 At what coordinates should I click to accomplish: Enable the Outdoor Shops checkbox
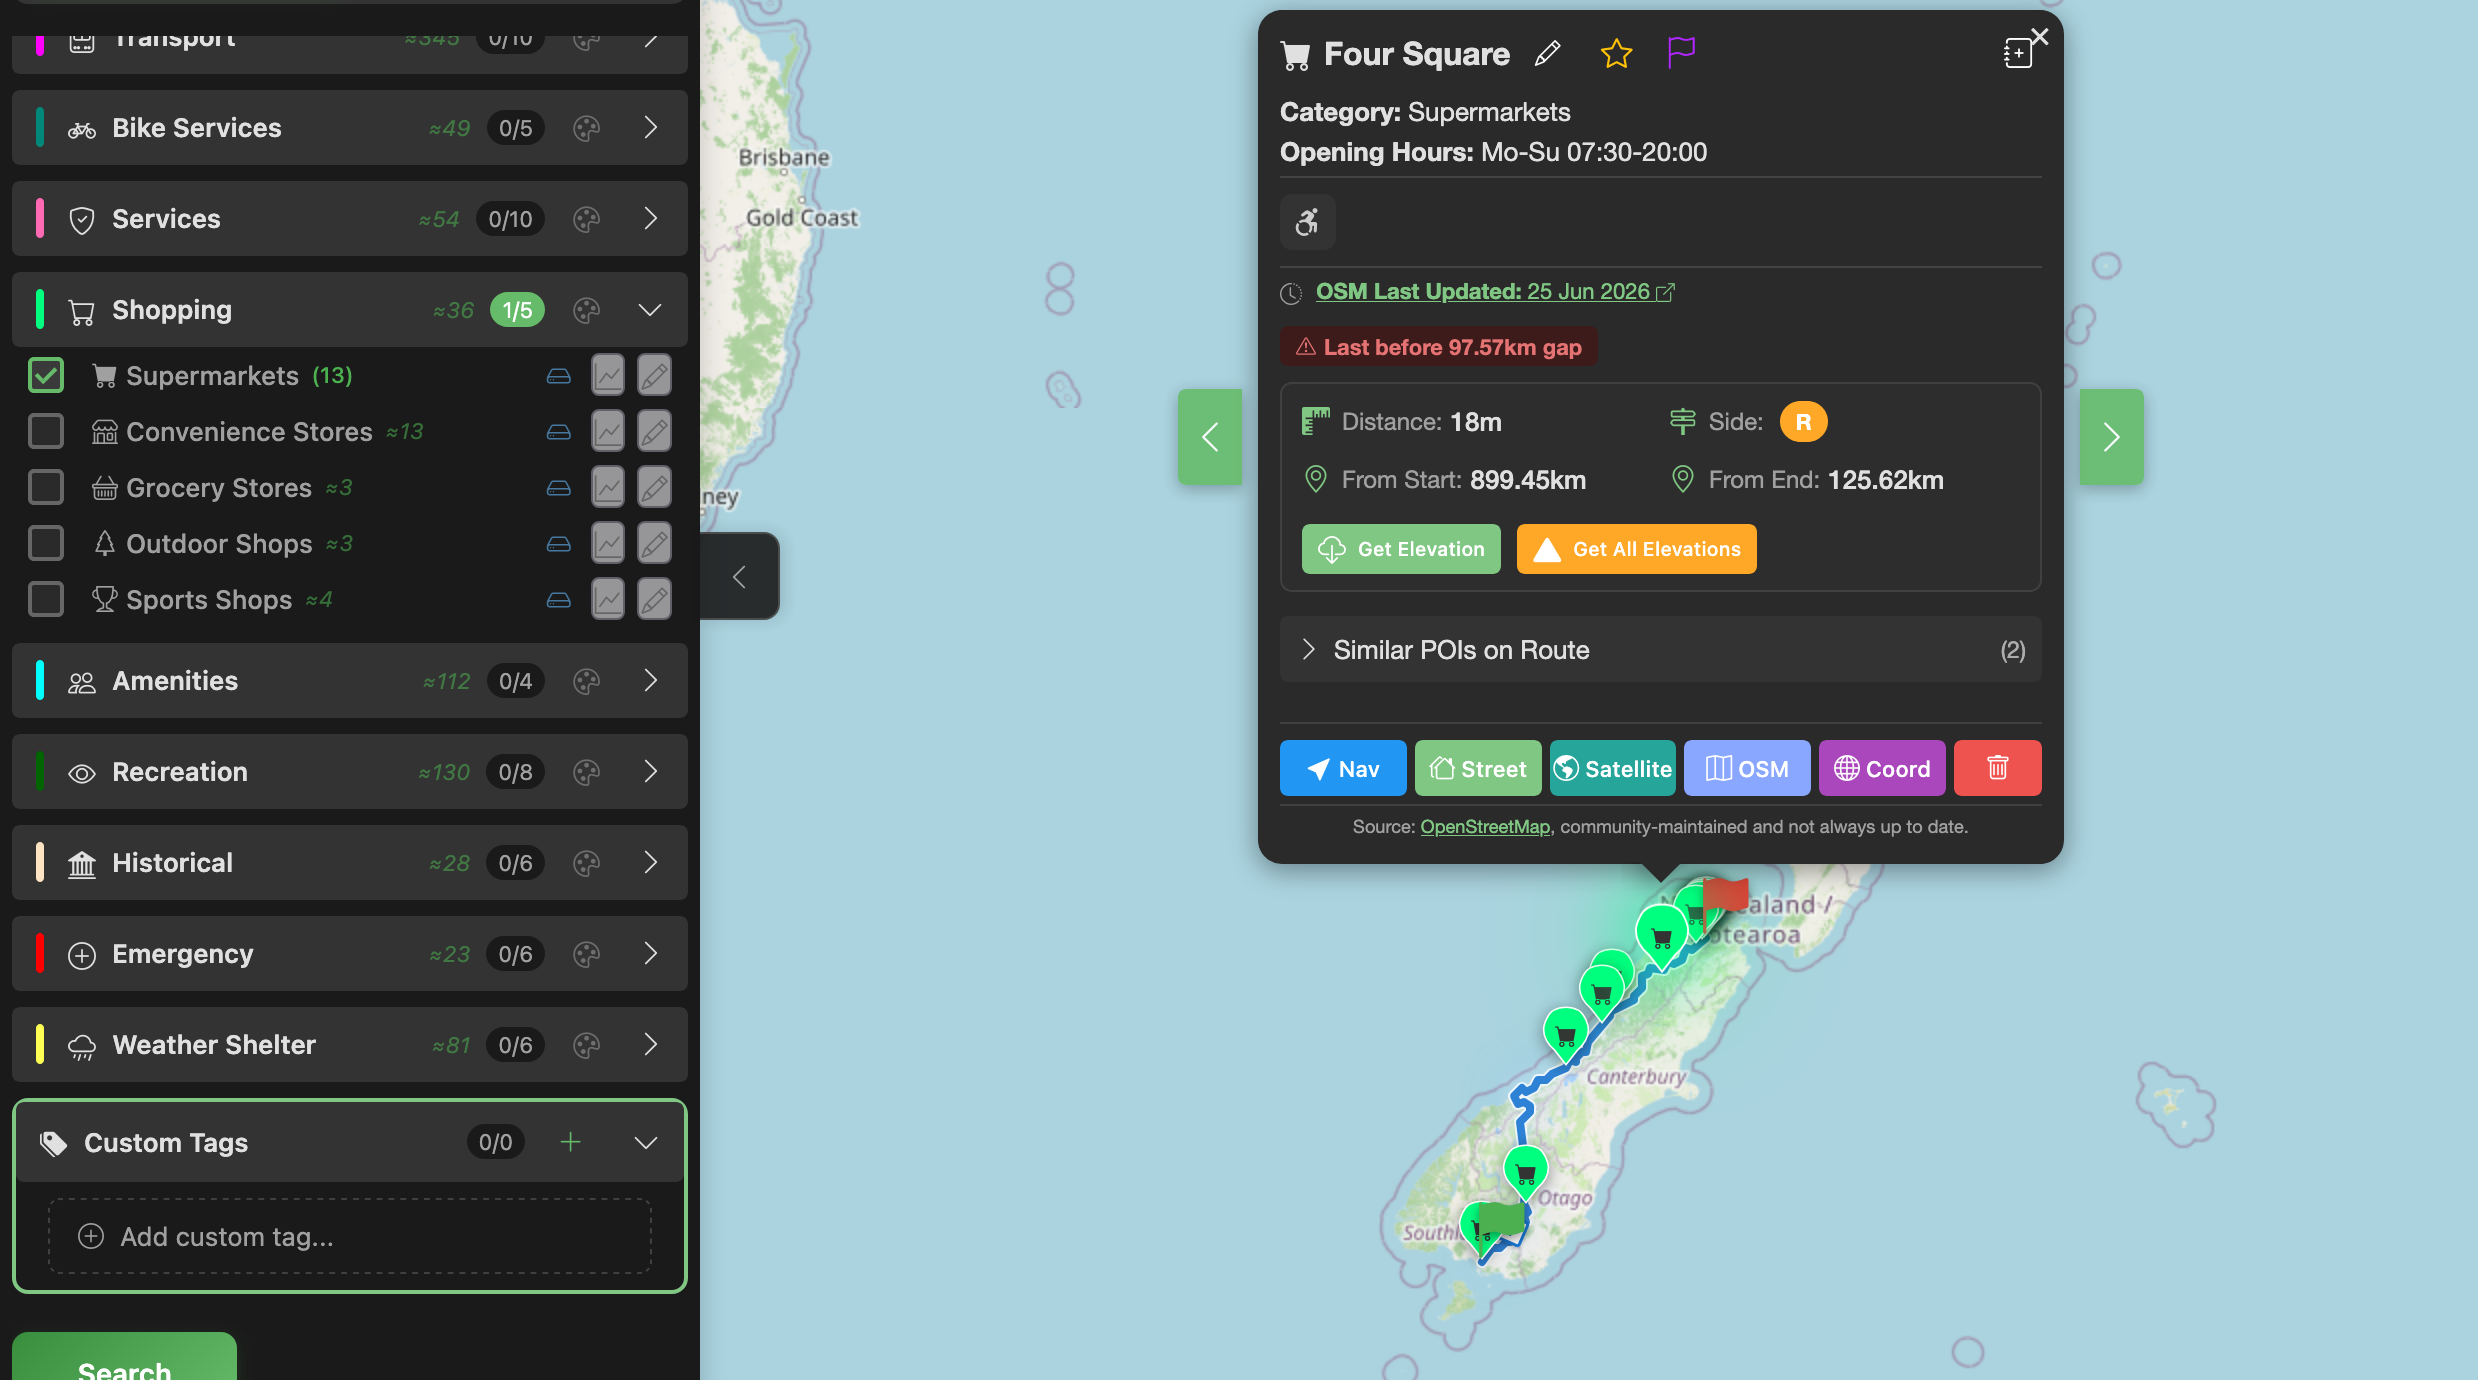(46, 543)
